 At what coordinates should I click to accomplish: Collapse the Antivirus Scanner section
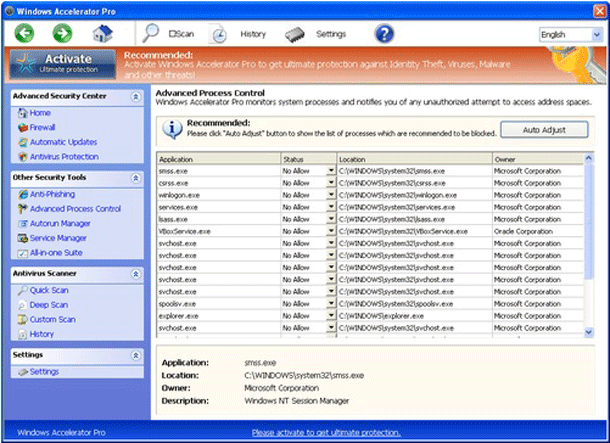[136, 272]
